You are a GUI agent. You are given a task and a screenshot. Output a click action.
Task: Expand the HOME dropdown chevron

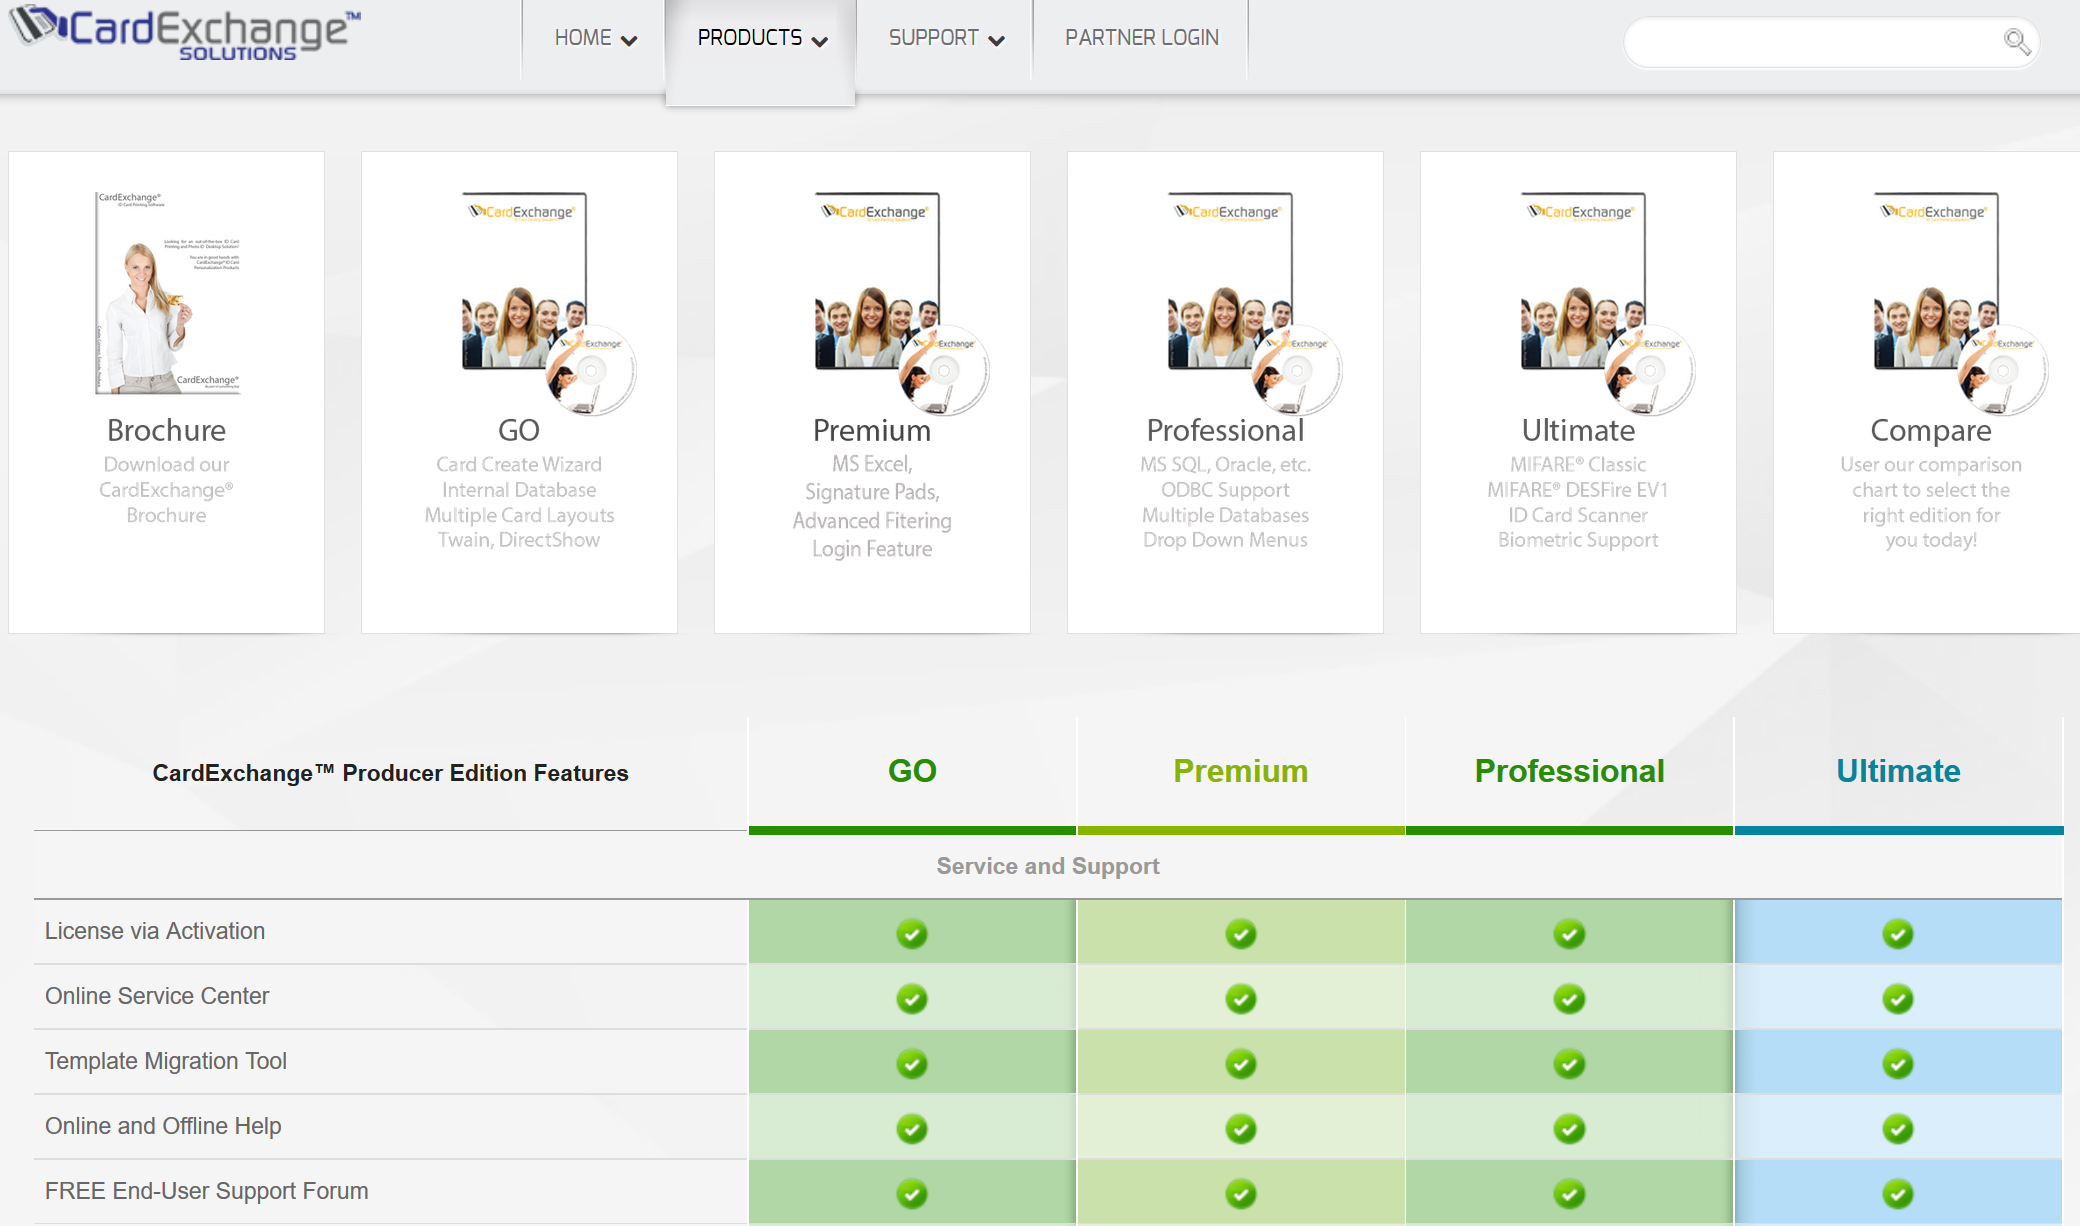629,41
